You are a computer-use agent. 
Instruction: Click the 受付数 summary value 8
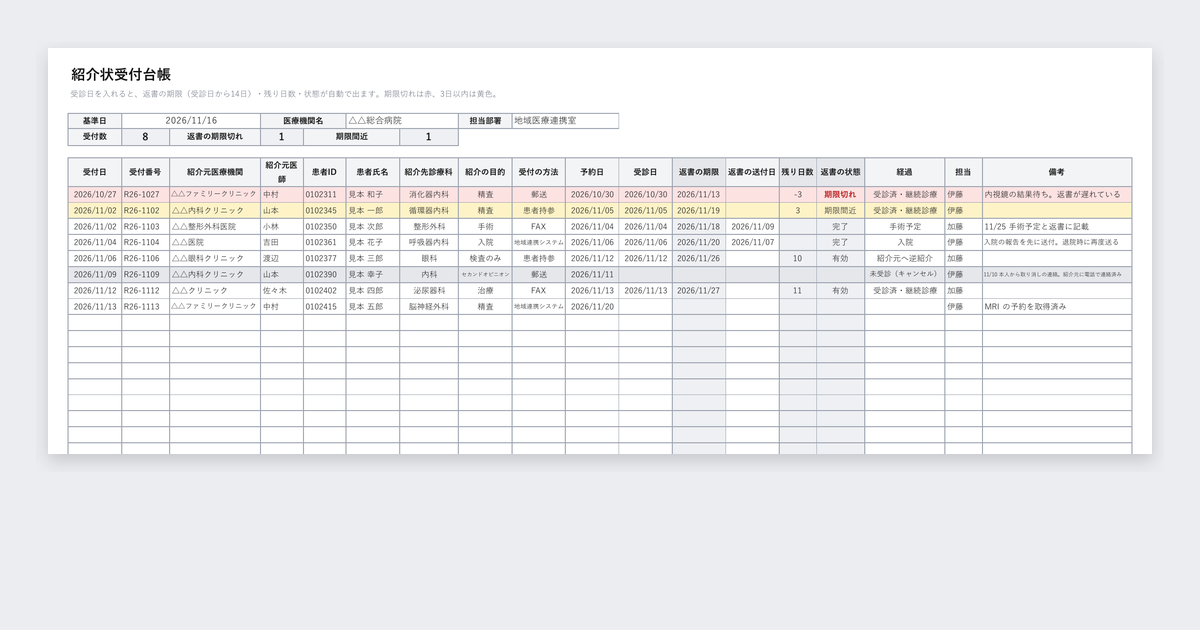click(145, 137)
